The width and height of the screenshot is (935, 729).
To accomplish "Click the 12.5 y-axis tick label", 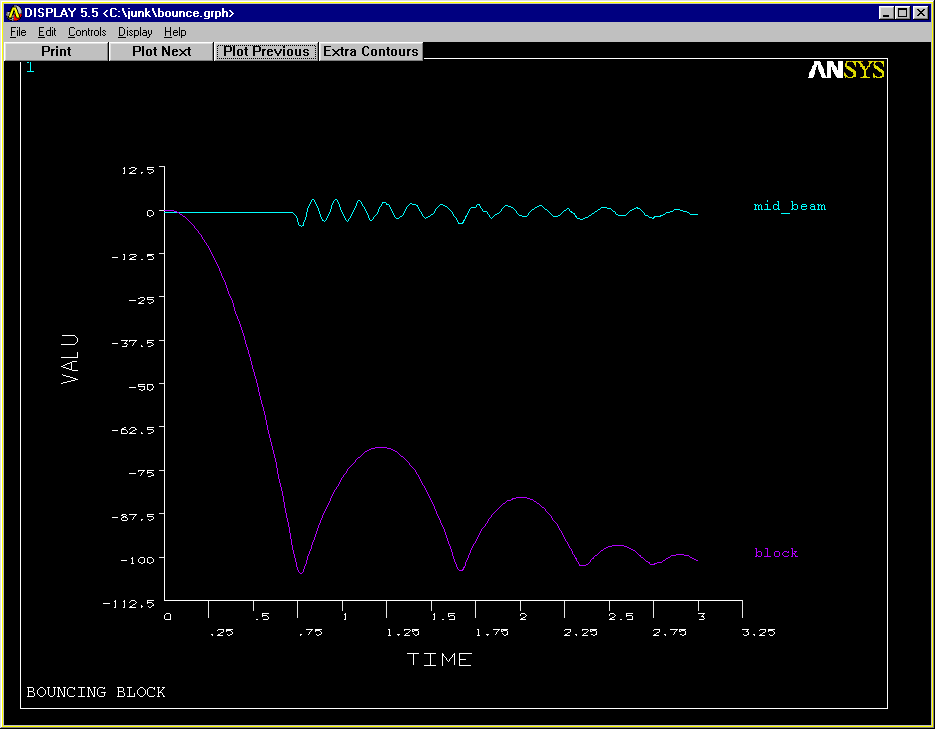I will pyautogui.click(x=138, y=170).
